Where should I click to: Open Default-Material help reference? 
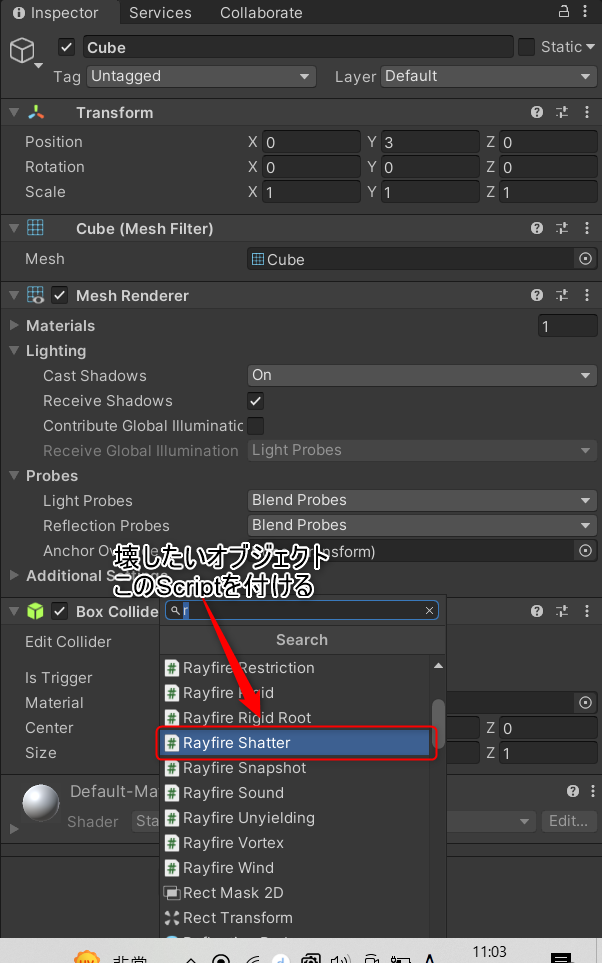573,791
